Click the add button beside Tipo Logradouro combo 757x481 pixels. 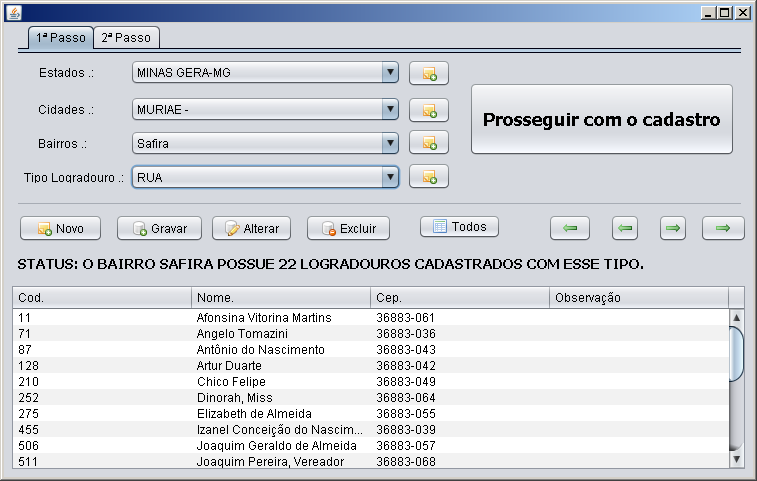point(429,176)
